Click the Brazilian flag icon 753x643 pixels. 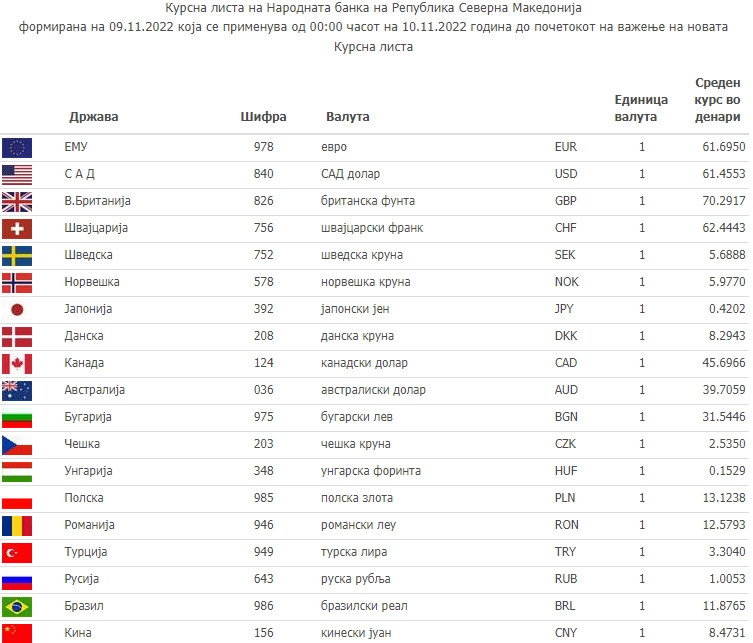pos(17,607)
